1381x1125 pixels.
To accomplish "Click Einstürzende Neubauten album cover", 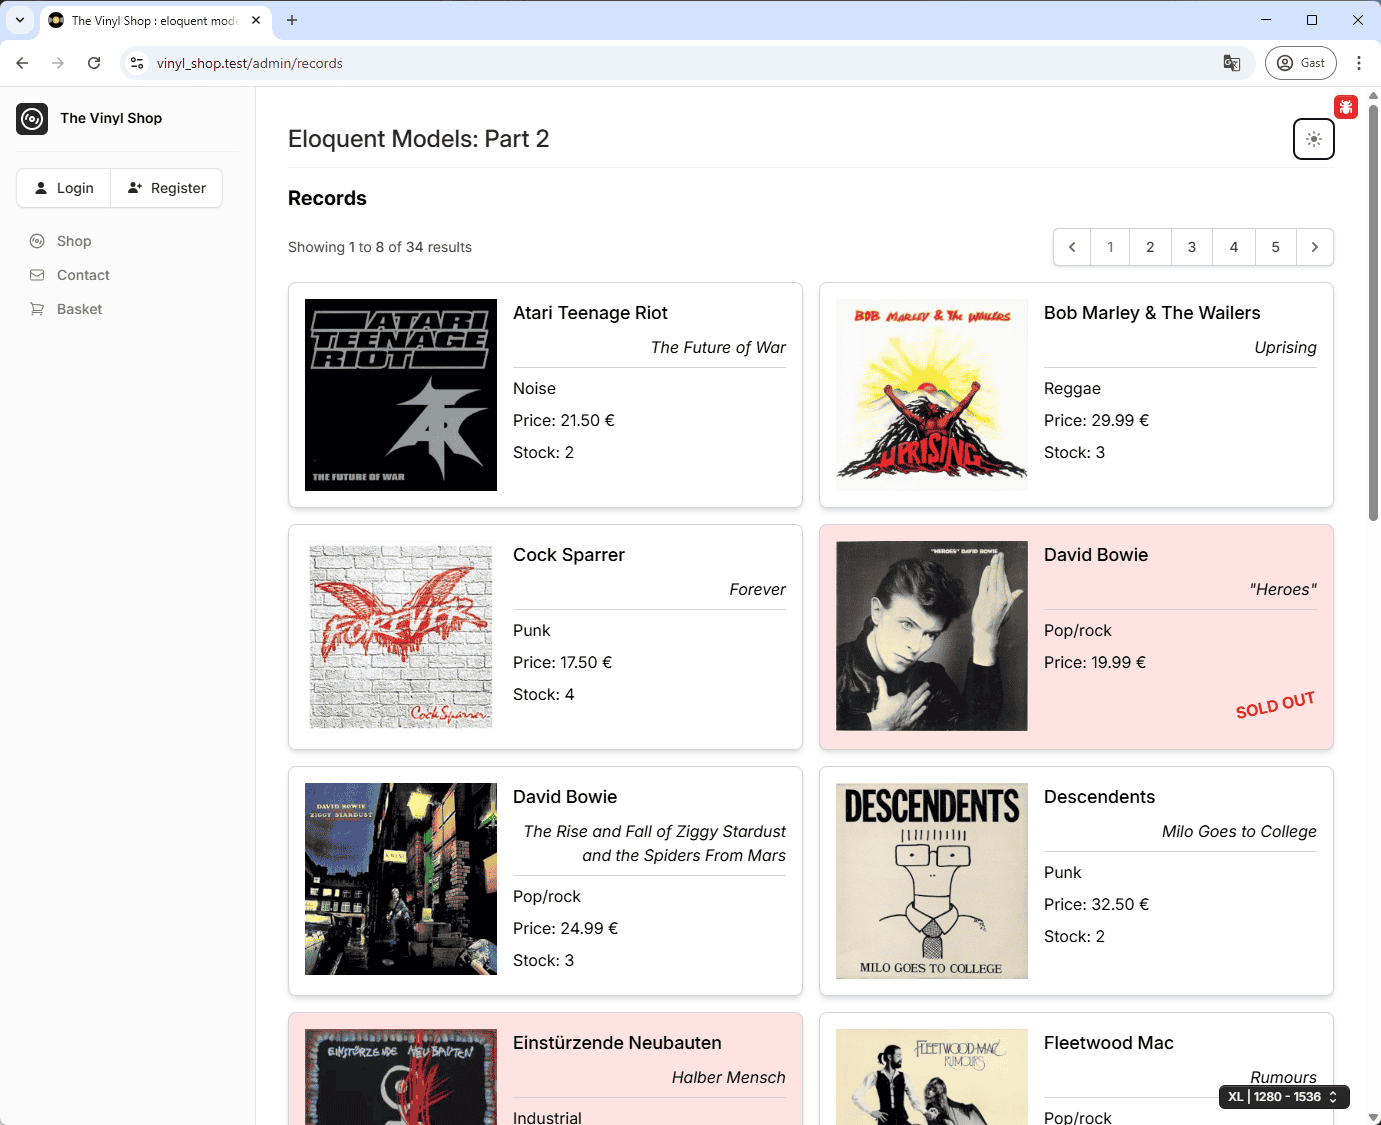I will 401,1077.
